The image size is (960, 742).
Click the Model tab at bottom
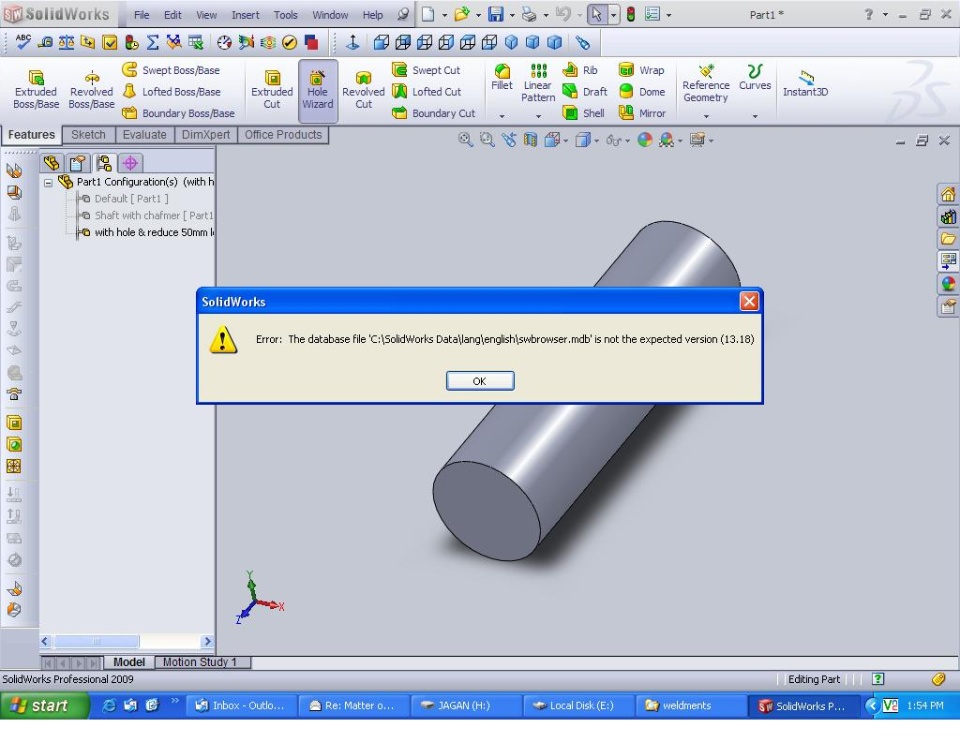[x=129, y=662]
